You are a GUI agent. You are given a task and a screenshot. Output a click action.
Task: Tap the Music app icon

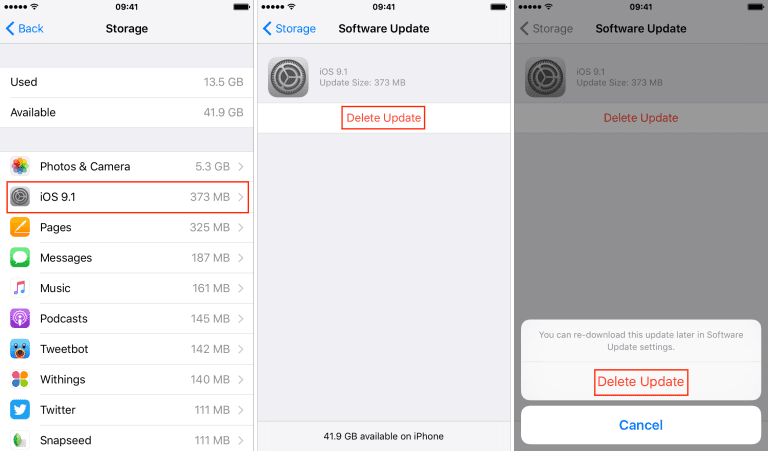[x=20, y=288]
